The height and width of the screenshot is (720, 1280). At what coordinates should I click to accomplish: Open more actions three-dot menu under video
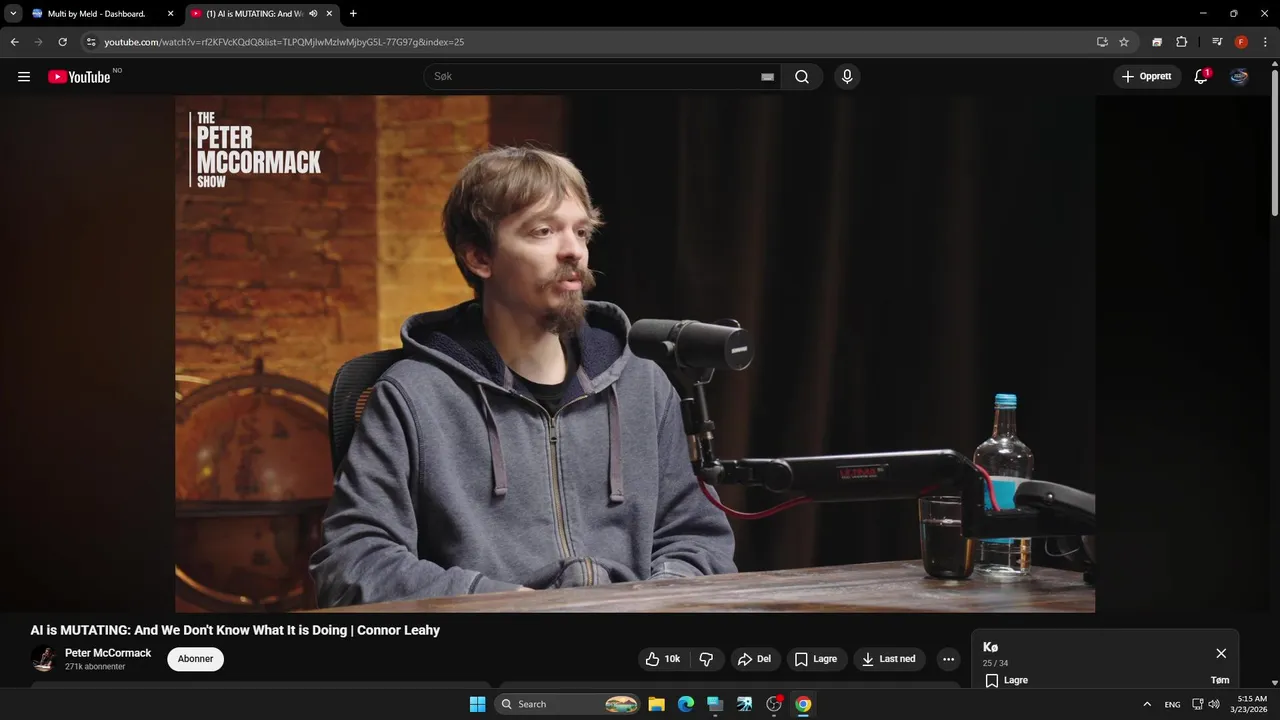[x=948, y=659]
